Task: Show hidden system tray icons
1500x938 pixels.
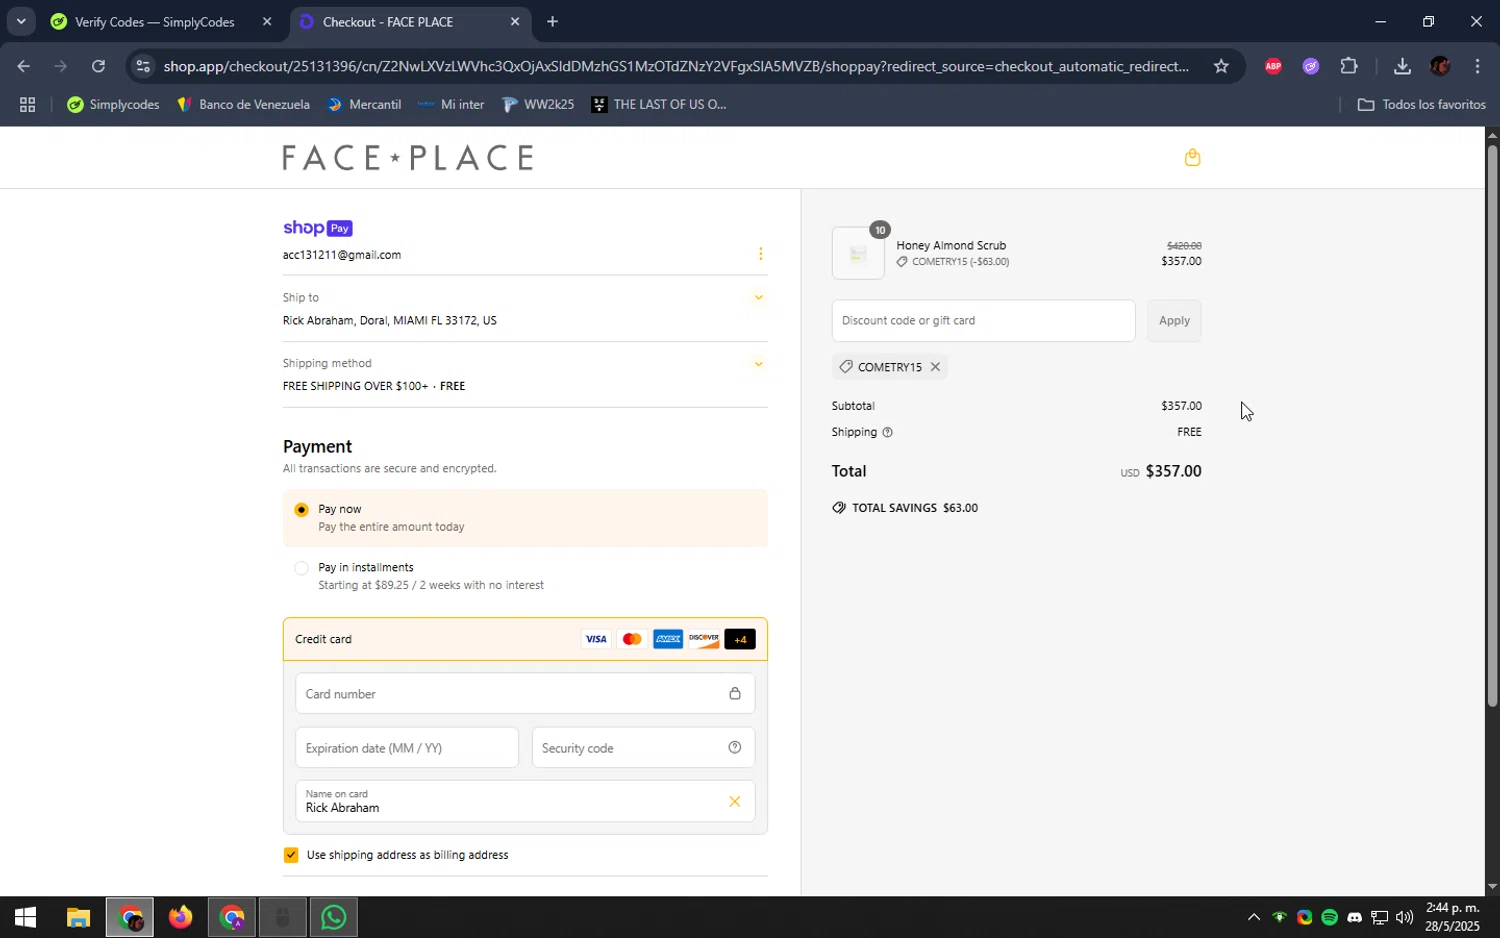Action: (1253, 918)
